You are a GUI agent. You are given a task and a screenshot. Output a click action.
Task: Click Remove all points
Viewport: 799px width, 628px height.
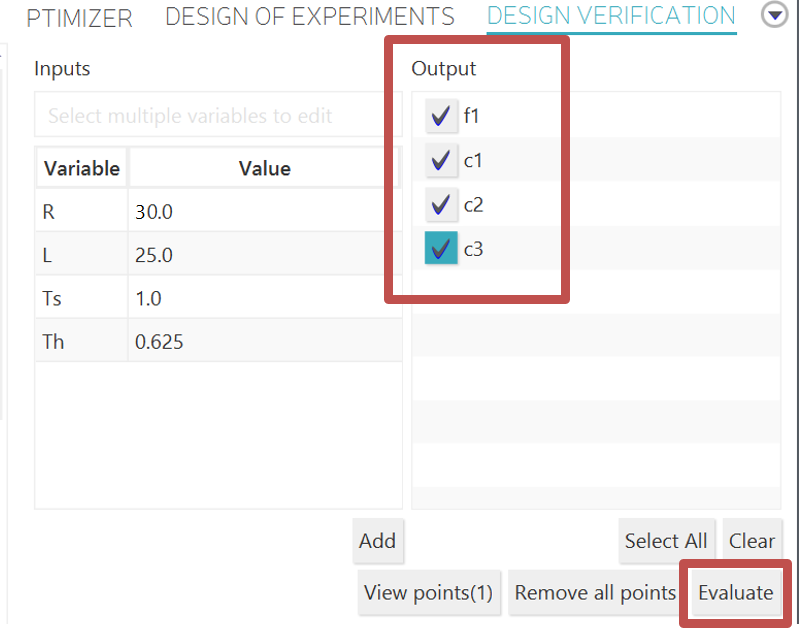pyautogui.click(x=595, y=593)
